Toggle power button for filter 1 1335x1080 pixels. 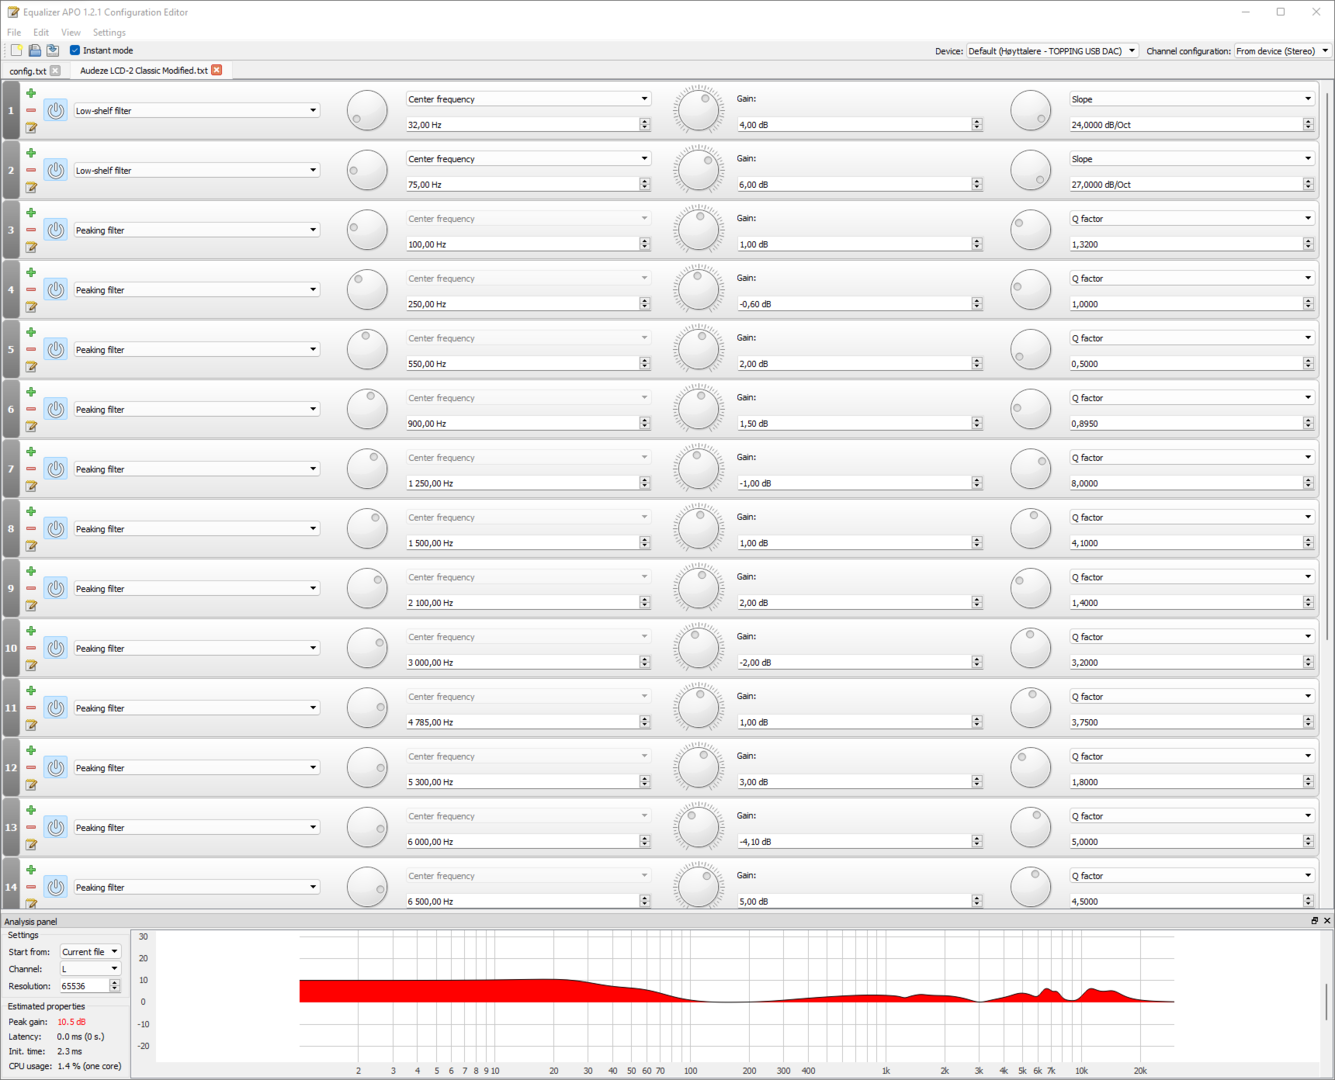coord(56,110)
